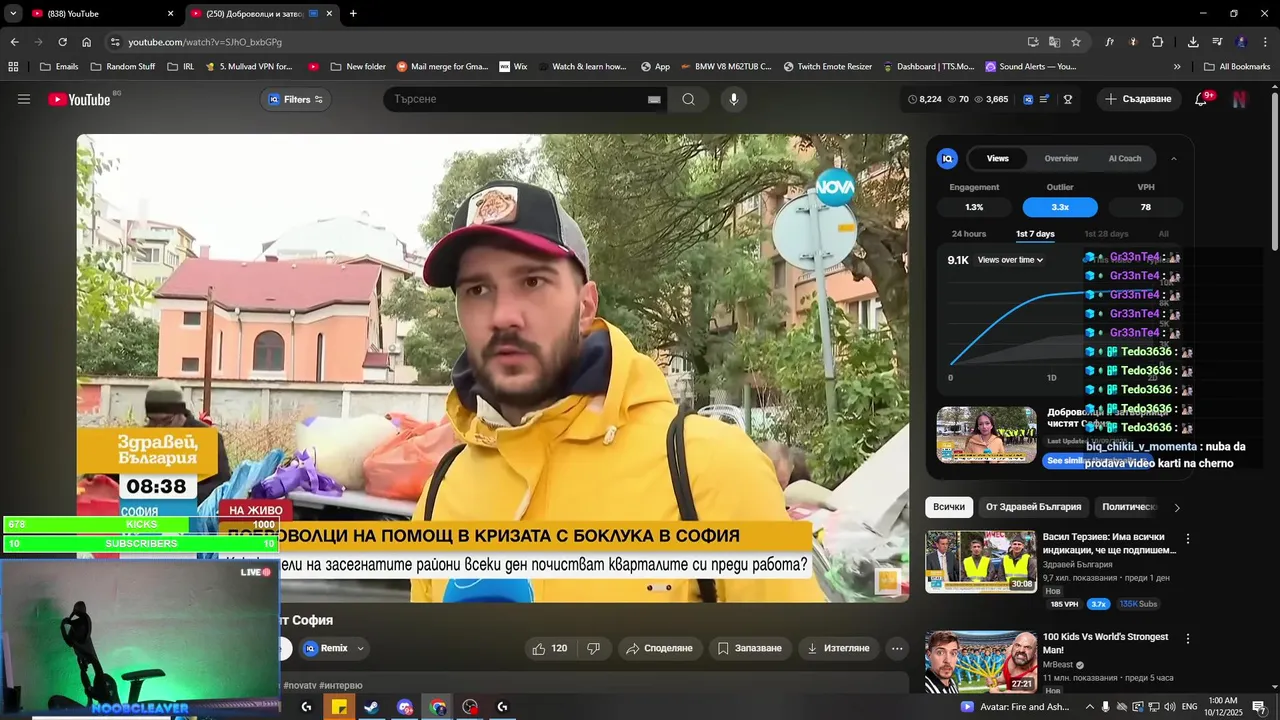Open options for 100 Kids Vs World's Strongest Man
The width and height of the screenshot is (1280, 720).
[x=1188, y=638]
